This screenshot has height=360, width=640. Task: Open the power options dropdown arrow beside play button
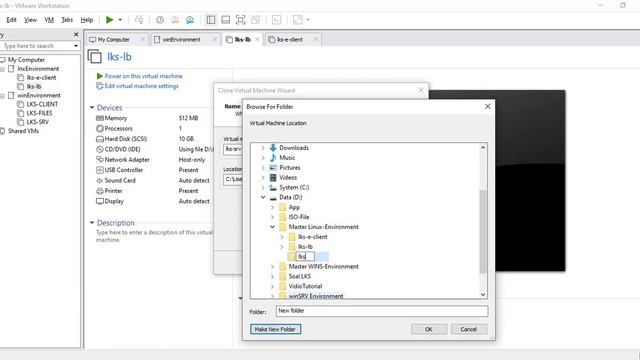[x=120, y=20]
